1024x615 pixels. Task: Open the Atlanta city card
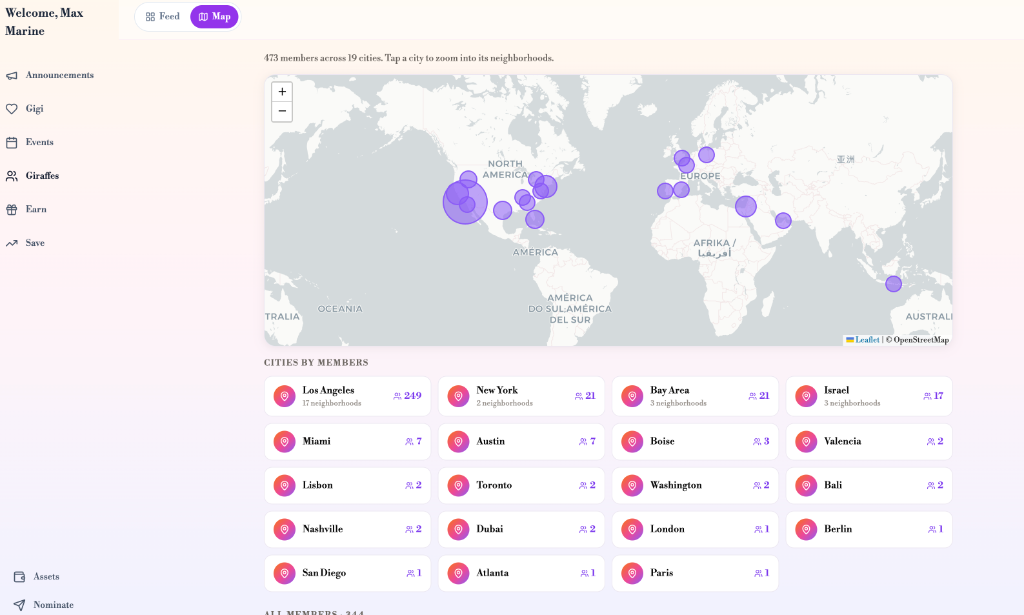521,573
